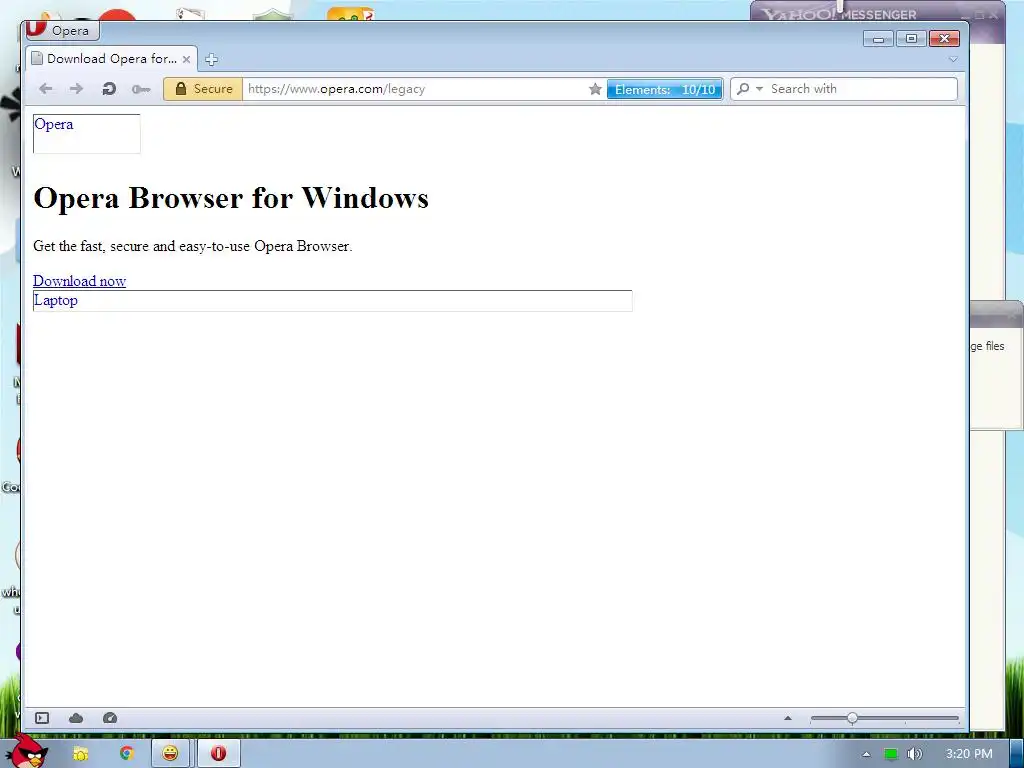This screenshot has width=1024, height=768.
Task: Reload the page with the refresh icon
Action: 109,89
